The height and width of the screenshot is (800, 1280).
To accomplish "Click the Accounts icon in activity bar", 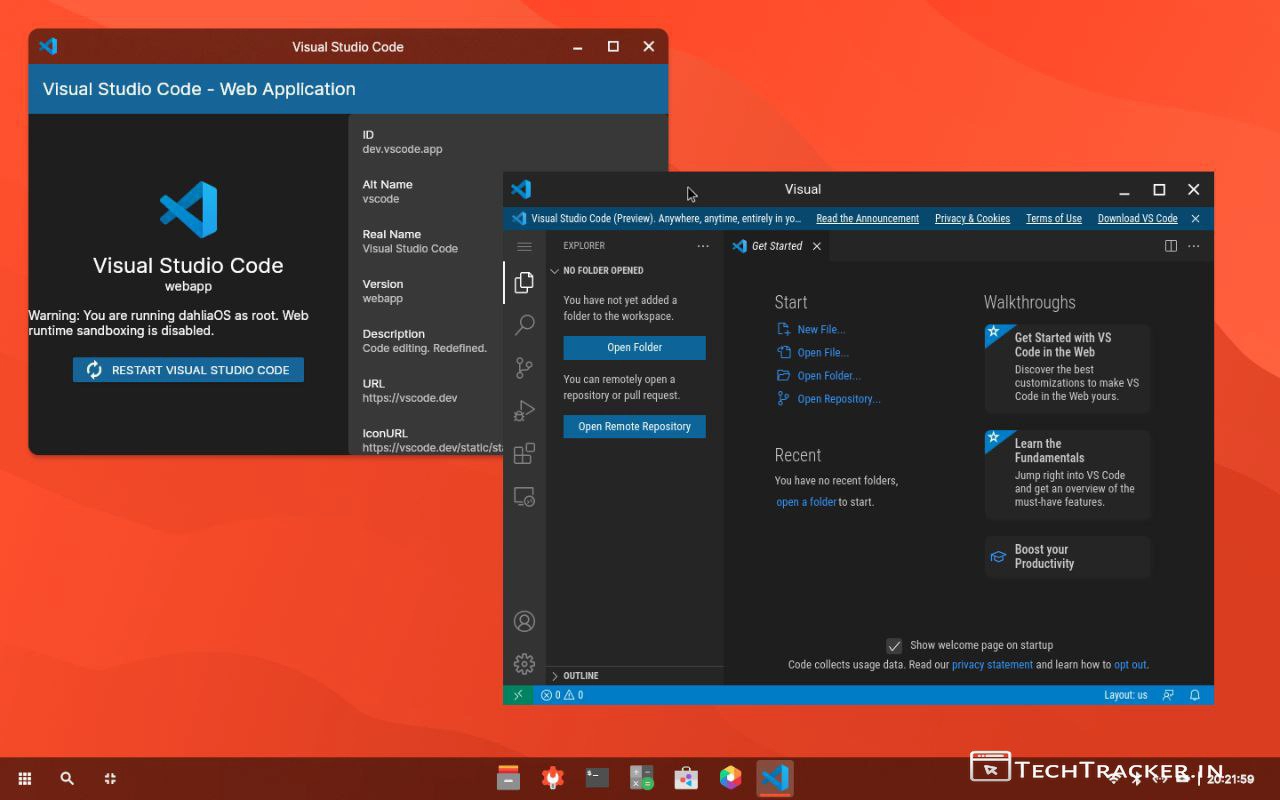I will point(524,621).
